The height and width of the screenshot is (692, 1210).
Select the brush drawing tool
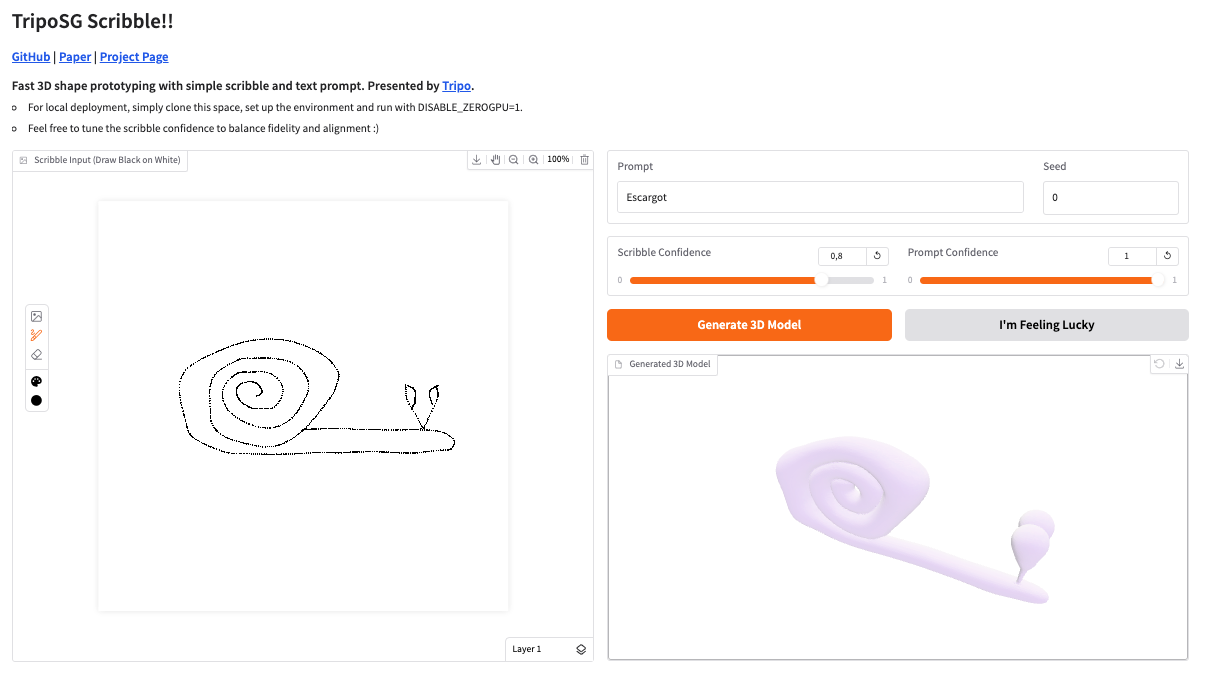pyautogui.click(x=37, y=335)
